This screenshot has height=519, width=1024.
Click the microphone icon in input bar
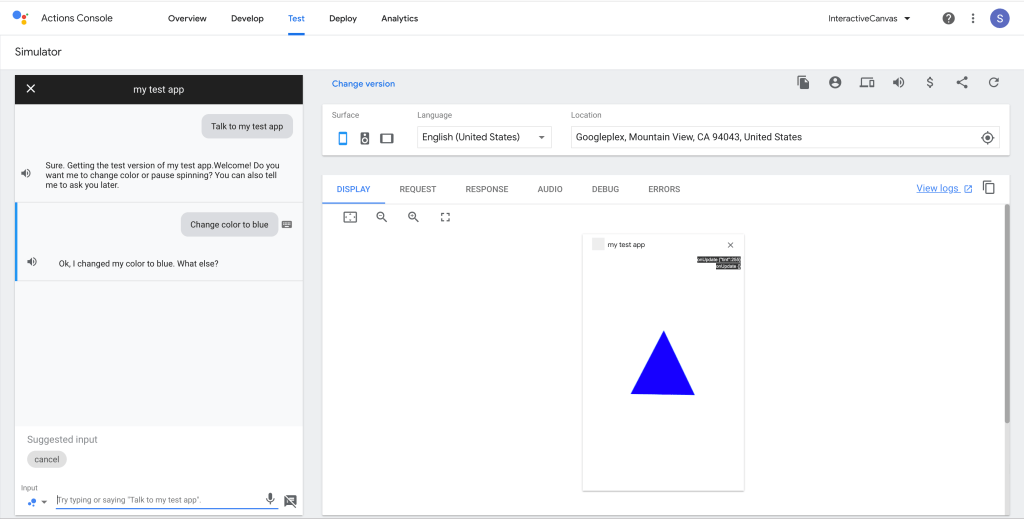tap(270, 499)
